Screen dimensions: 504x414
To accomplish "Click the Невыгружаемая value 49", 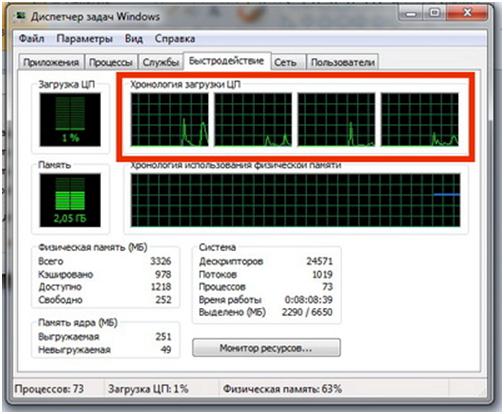I will point(166,349).
